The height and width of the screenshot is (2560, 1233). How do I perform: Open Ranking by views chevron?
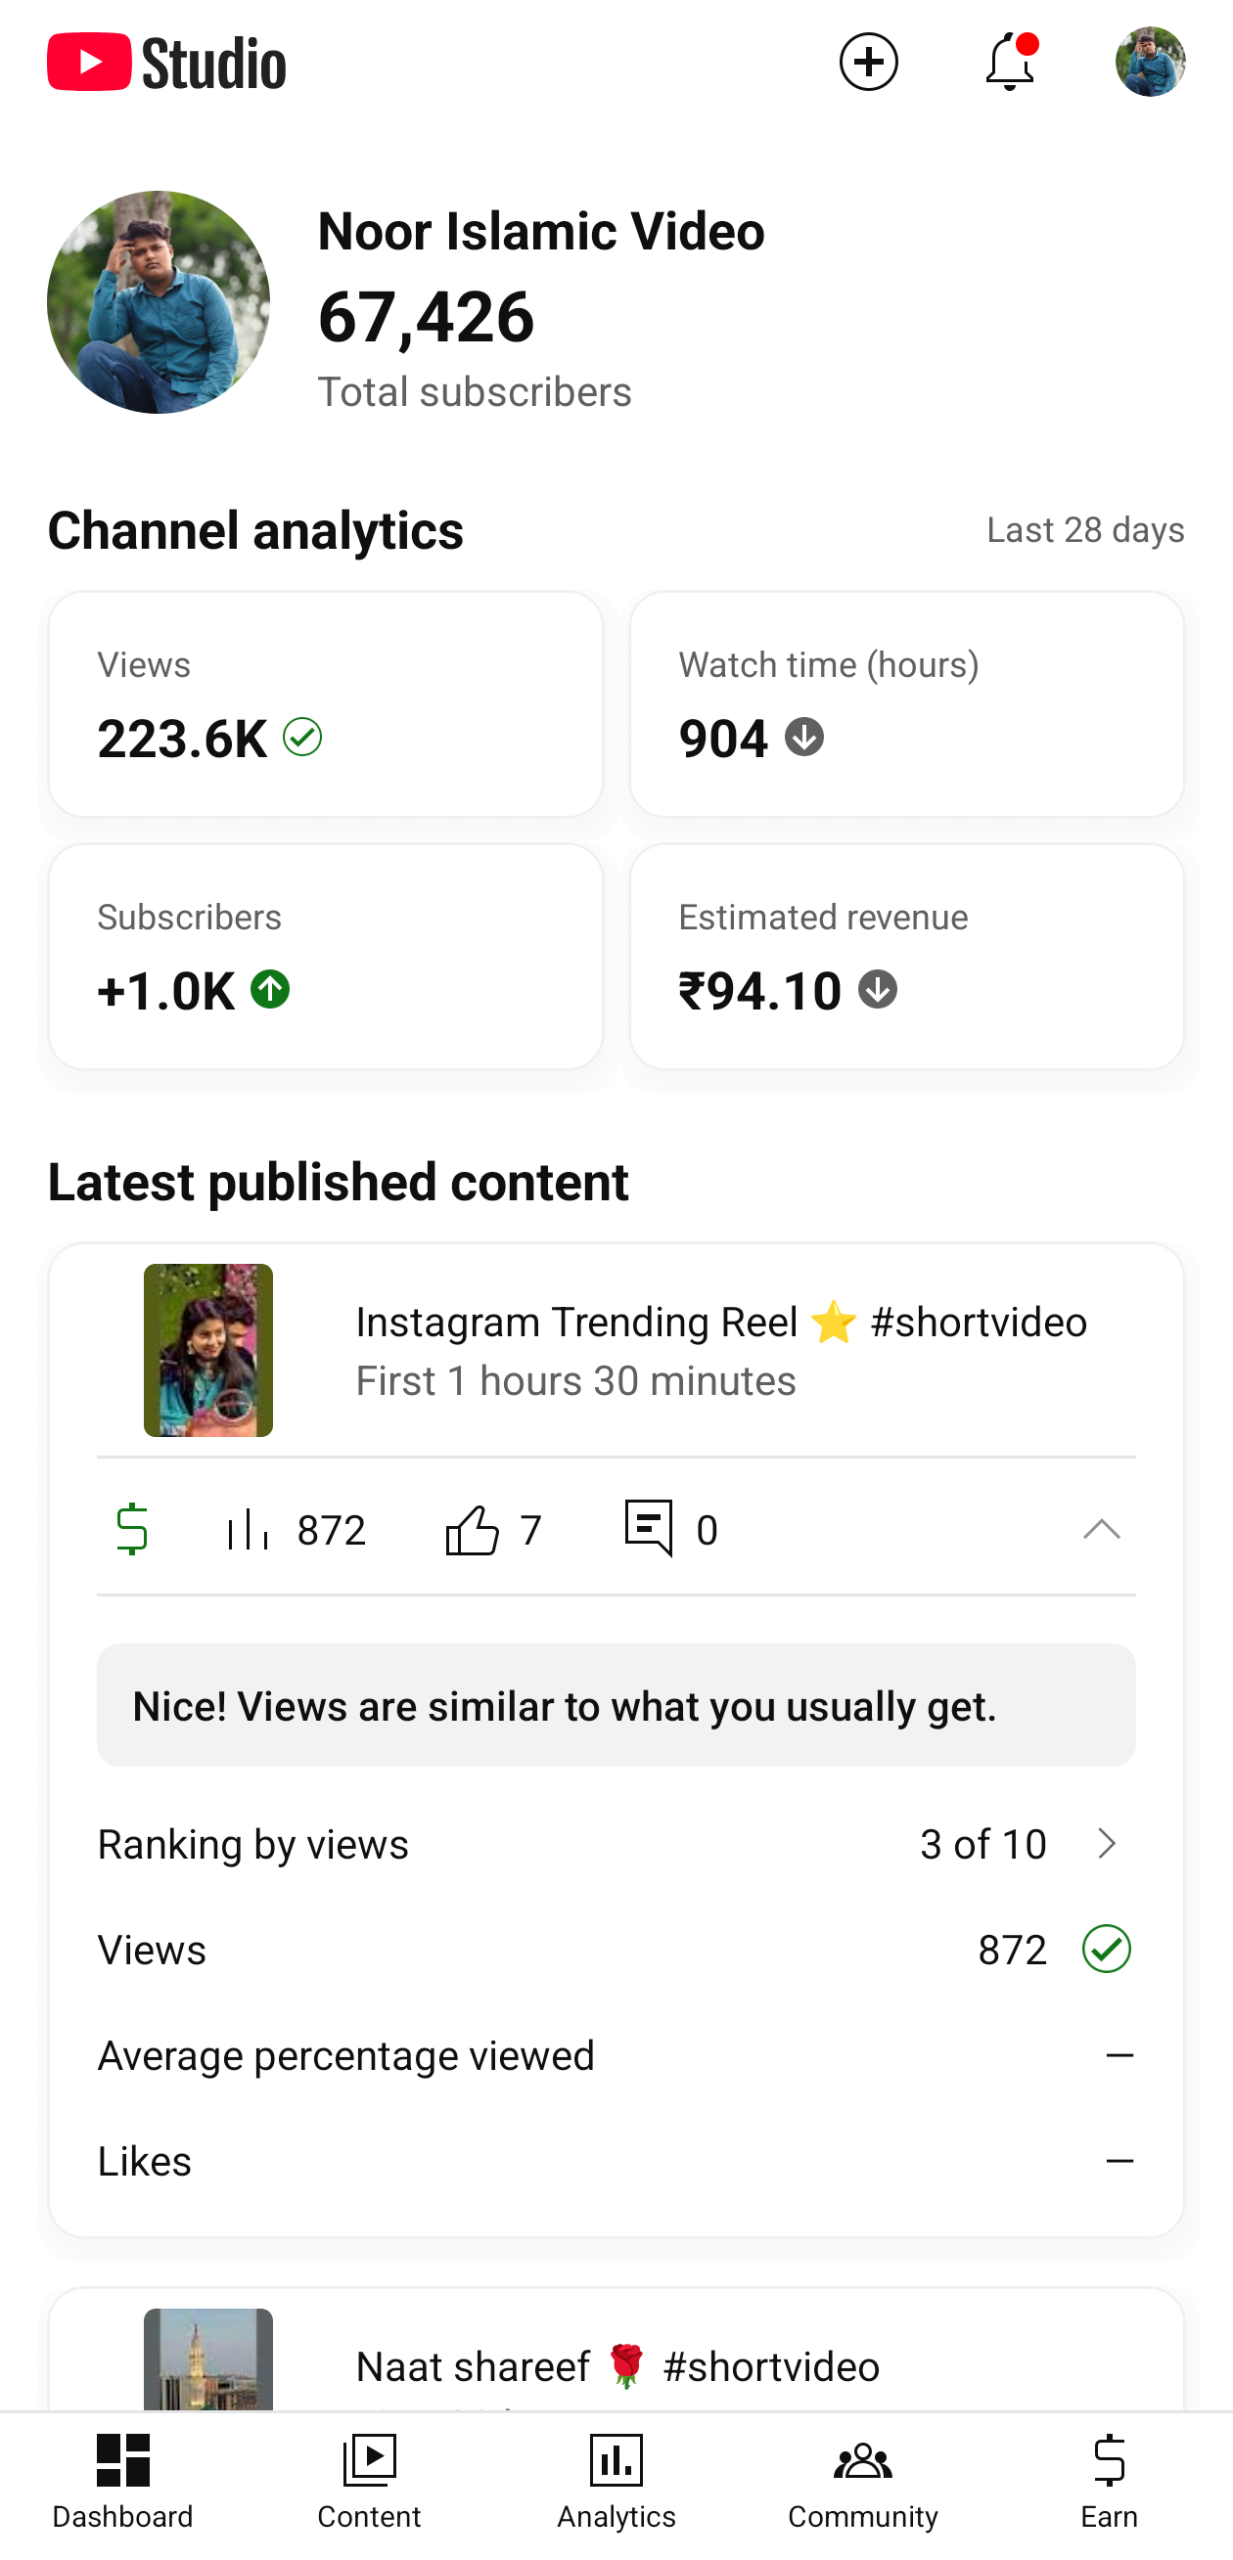coord(1106,1843)
